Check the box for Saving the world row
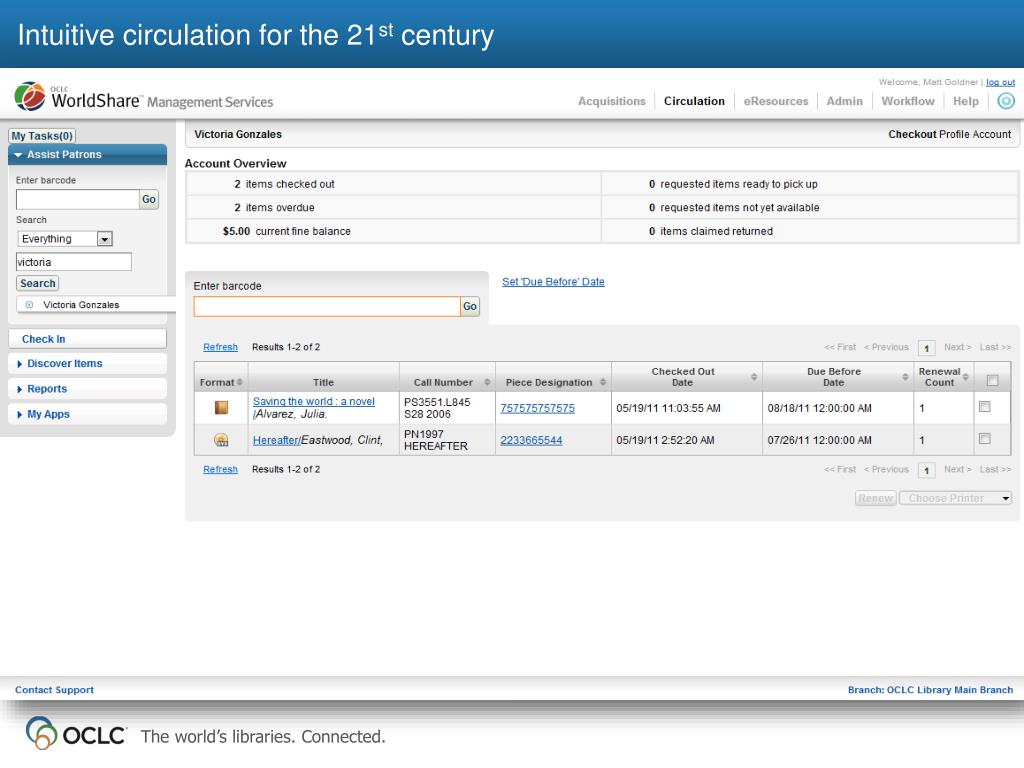The width and height of the screenshot is (1024, 768). (984, 407)
